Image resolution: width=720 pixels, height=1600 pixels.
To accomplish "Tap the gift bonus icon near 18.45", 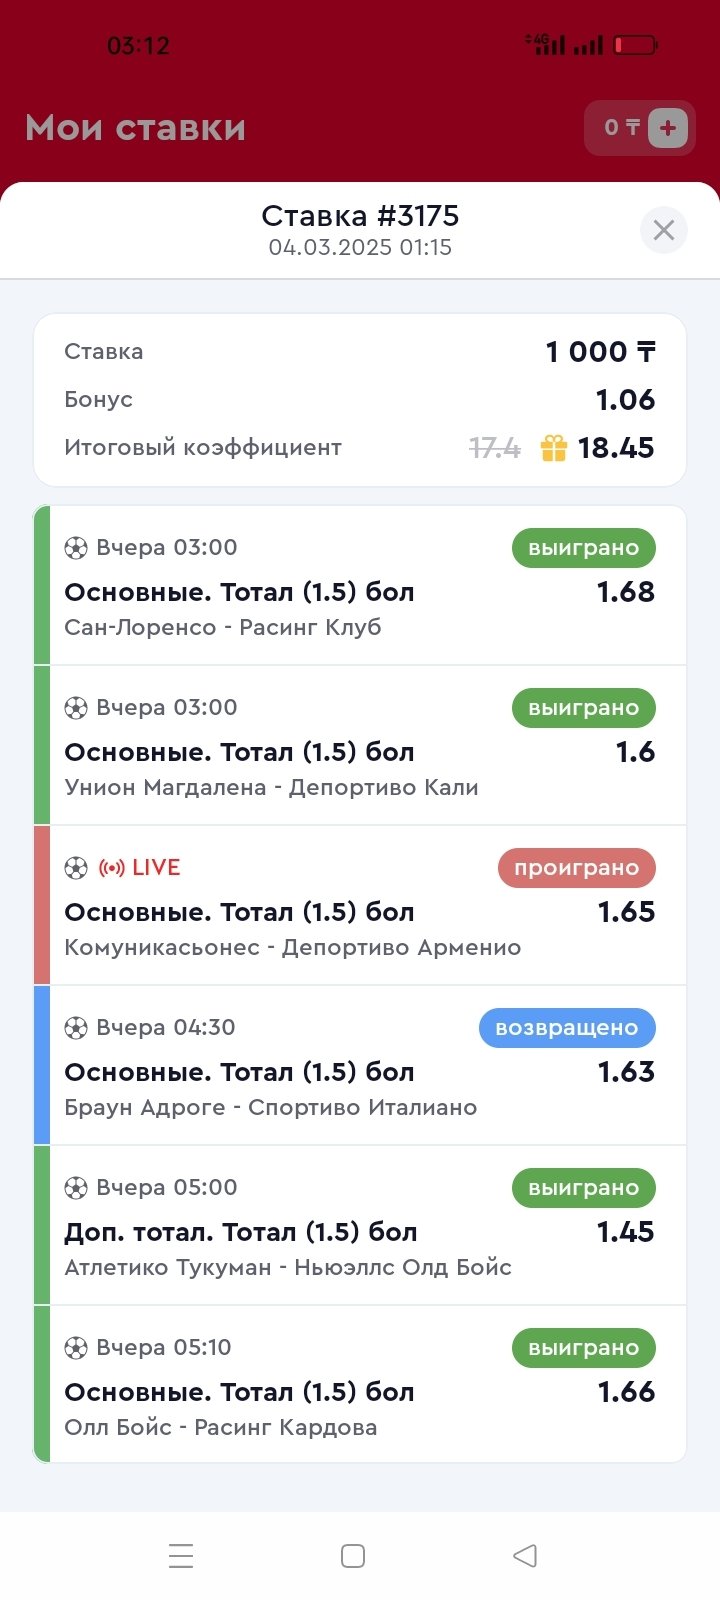I will coord(553,448).
